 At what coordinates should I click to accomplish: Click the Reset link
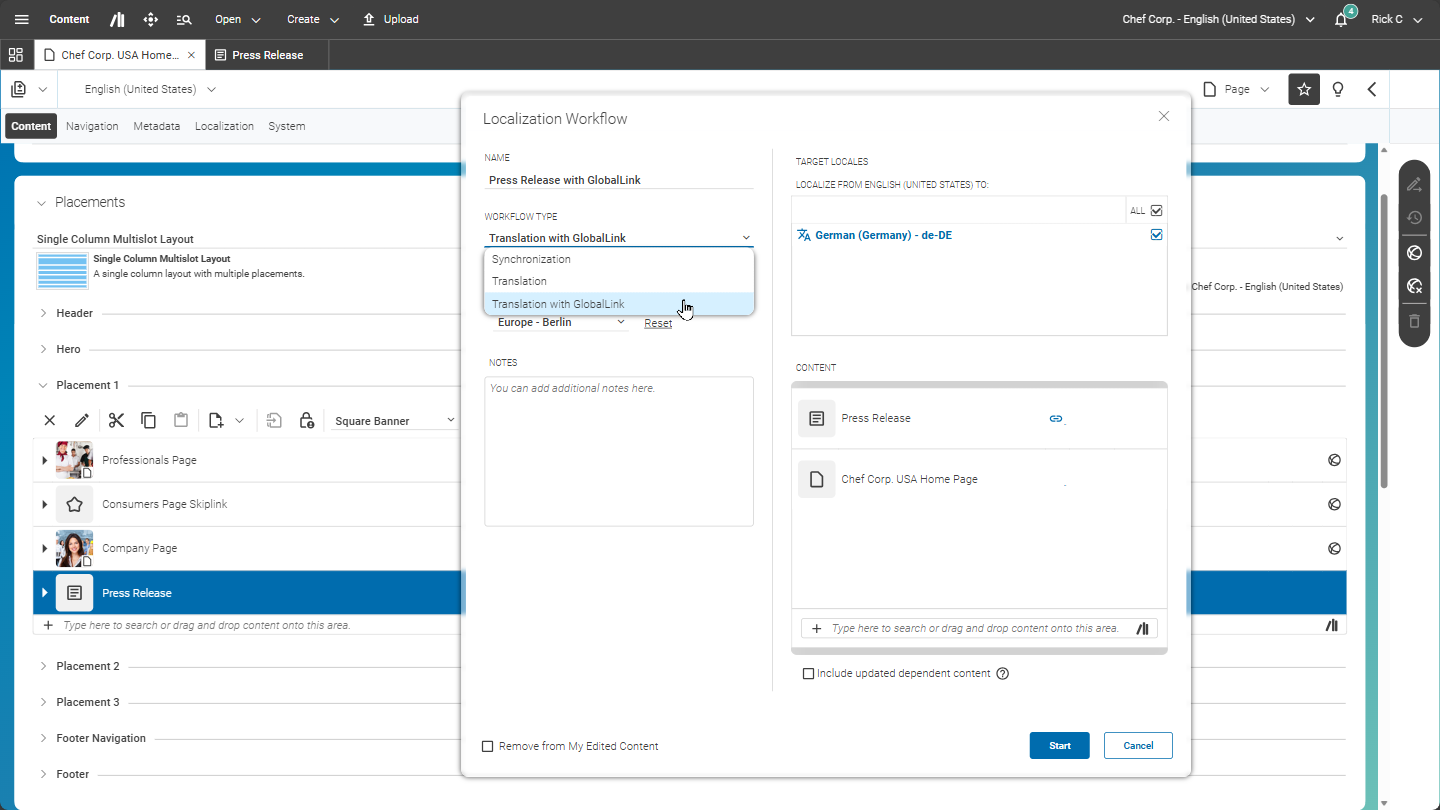tap(658, 323)
